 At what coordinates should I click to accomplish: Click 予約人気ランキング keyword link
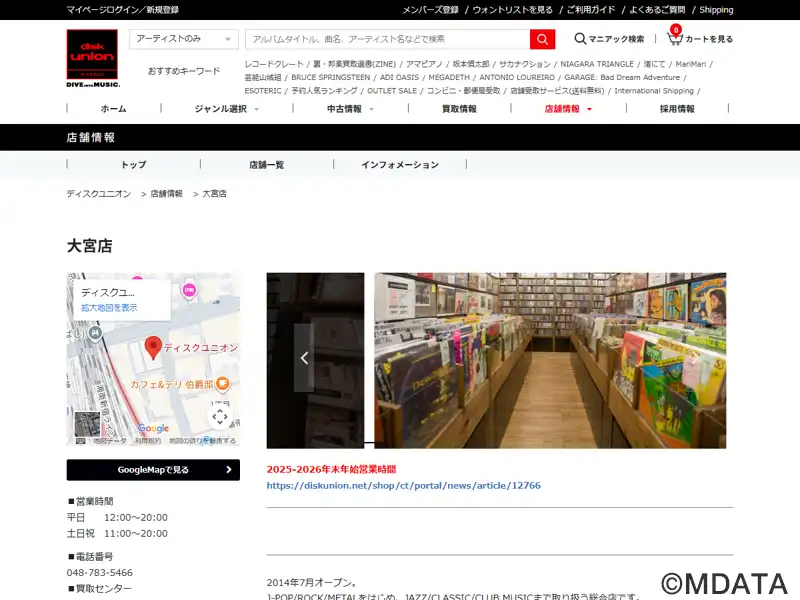[x=324, y=90]
